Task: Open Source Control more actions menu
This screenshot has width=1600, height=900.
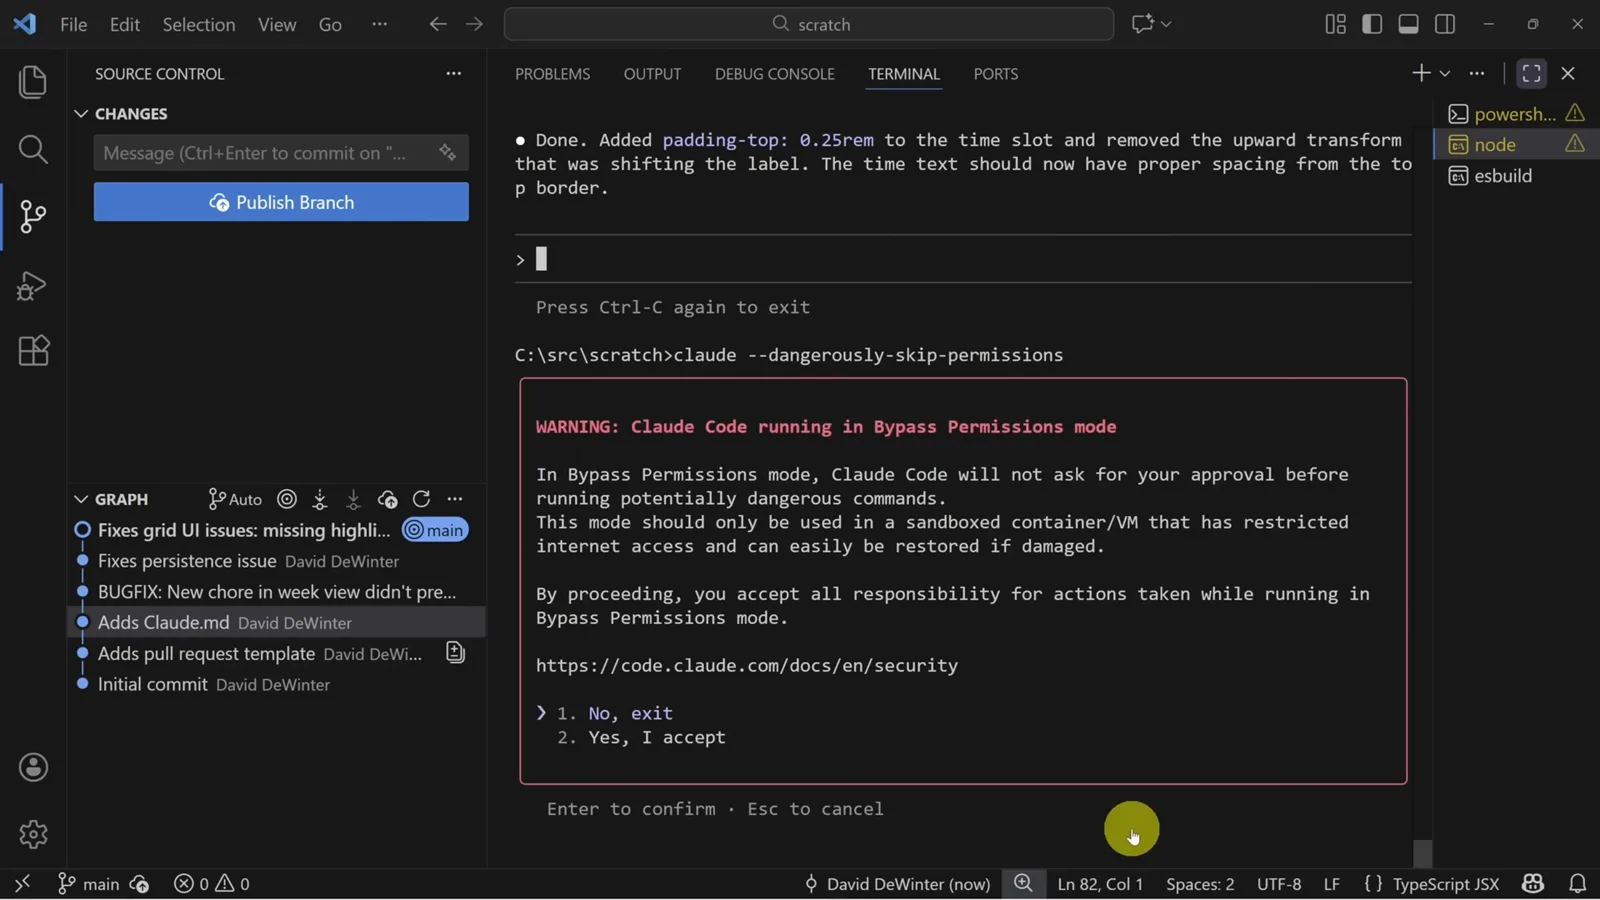Action: point(453,73)
